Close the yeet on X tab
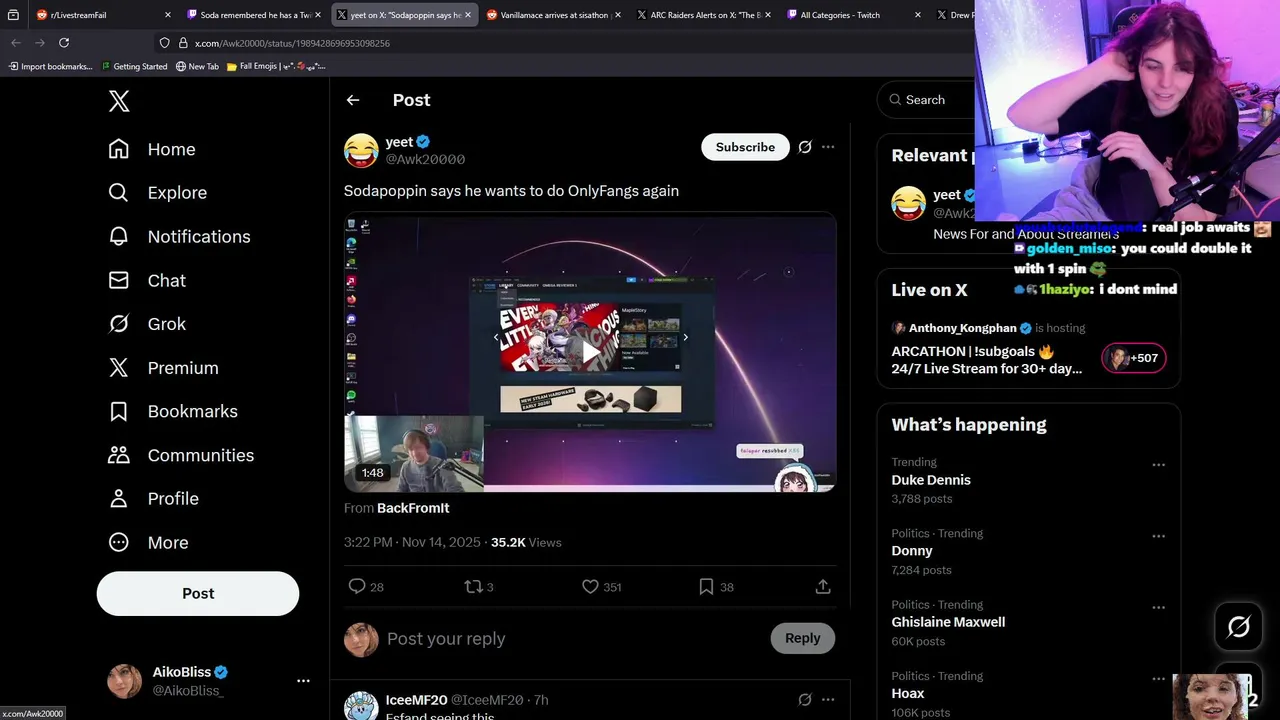Image resolution: width=1280 pixels, height=720 pixels. (x=468, y=15)
